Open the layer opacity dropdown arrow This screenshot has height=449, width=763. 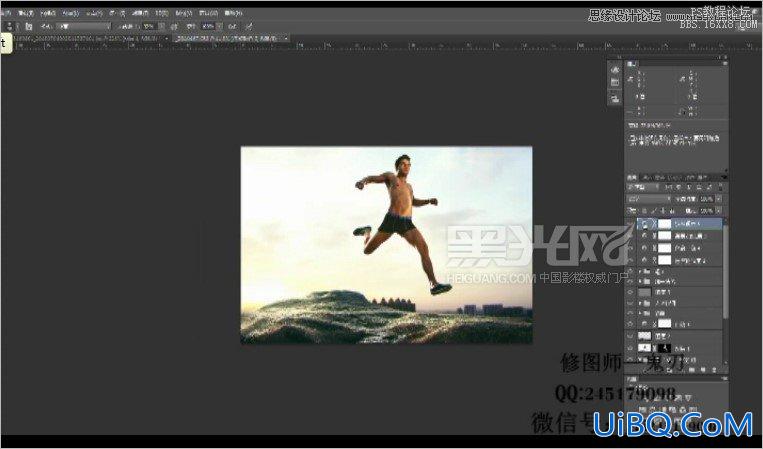tap(719, 199)
